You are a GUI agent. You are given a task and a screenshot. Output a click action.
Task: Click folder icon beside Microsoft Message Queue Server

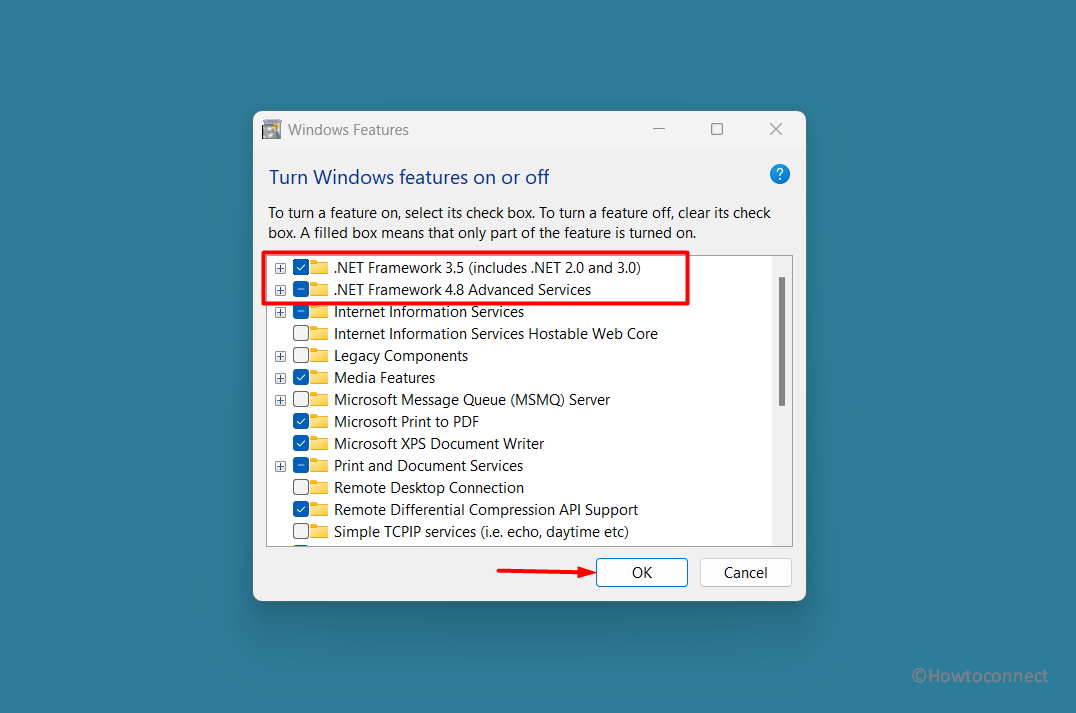click(319, 399)
